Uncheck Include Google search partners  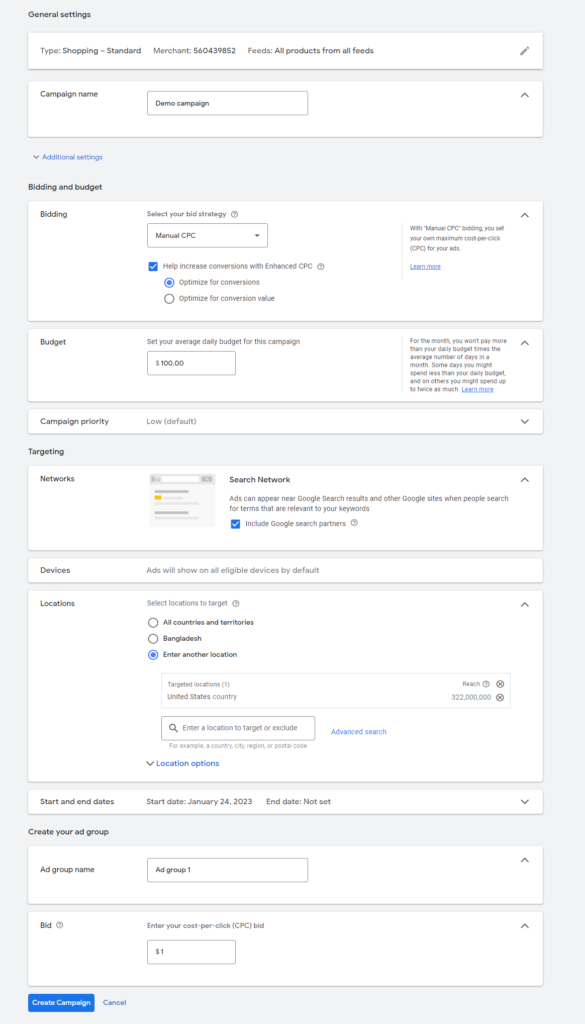pyautogui.click(x=235, y=524)
